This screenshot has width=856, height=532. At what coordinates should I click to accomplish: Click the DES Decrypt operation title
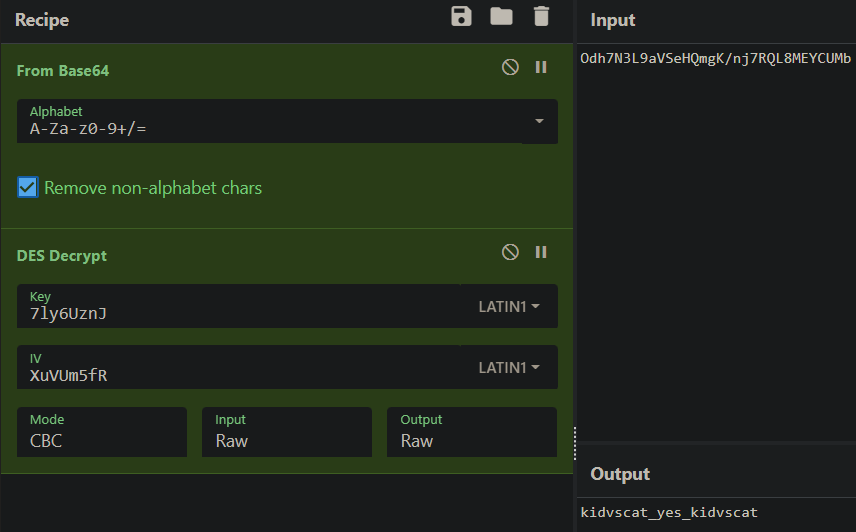click(x=62, y=256)
